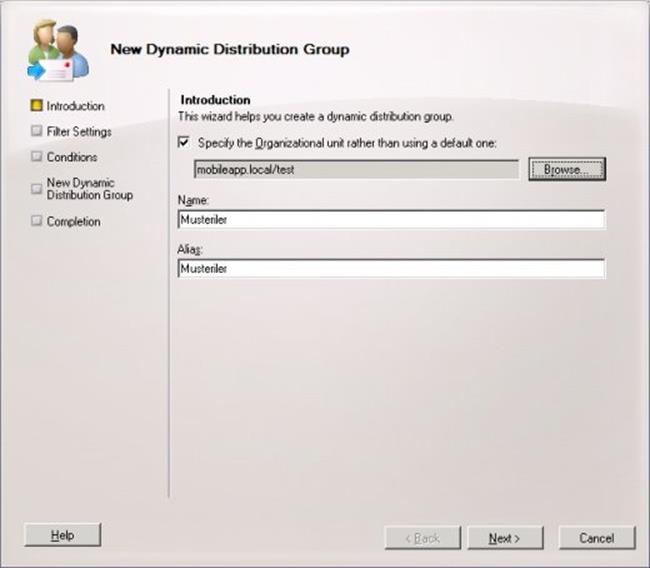Select the New Dynamic Distribution Group step label
650x568 pixels.
coord(90,189)
